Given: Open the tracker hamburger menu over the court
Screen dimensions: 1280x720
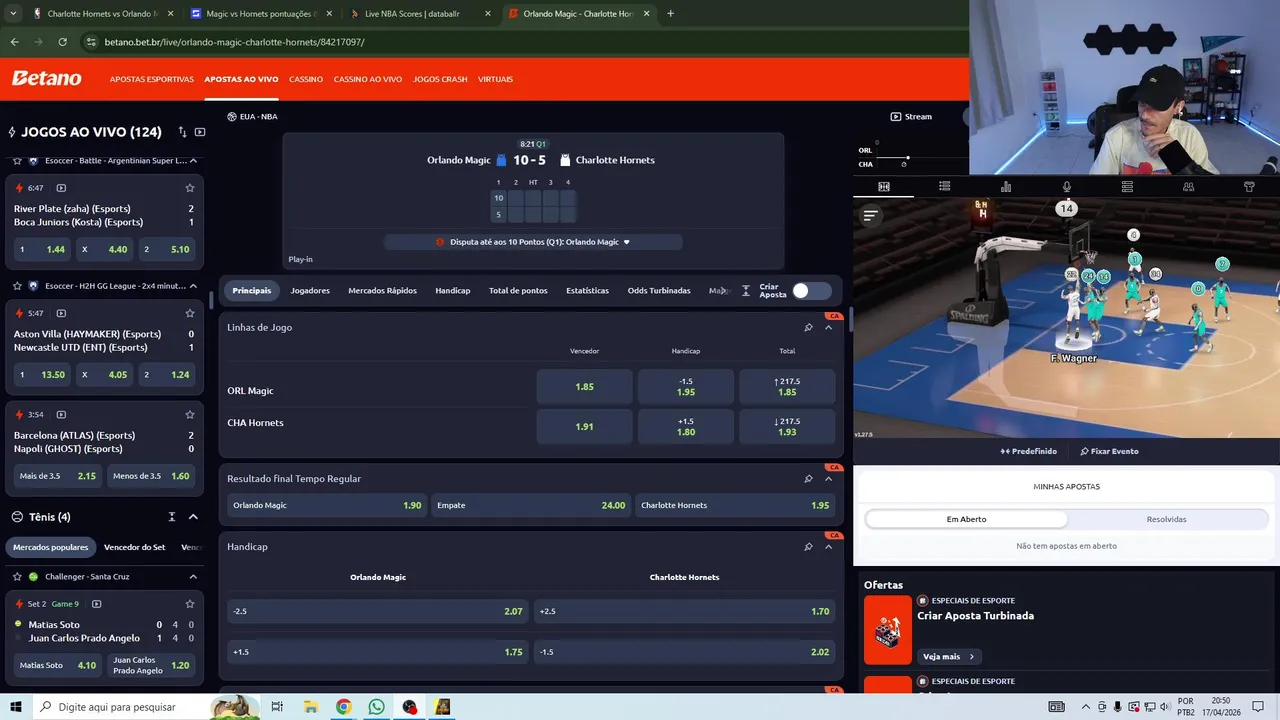Looking at the screenshot, I should (x=870, y=215).
